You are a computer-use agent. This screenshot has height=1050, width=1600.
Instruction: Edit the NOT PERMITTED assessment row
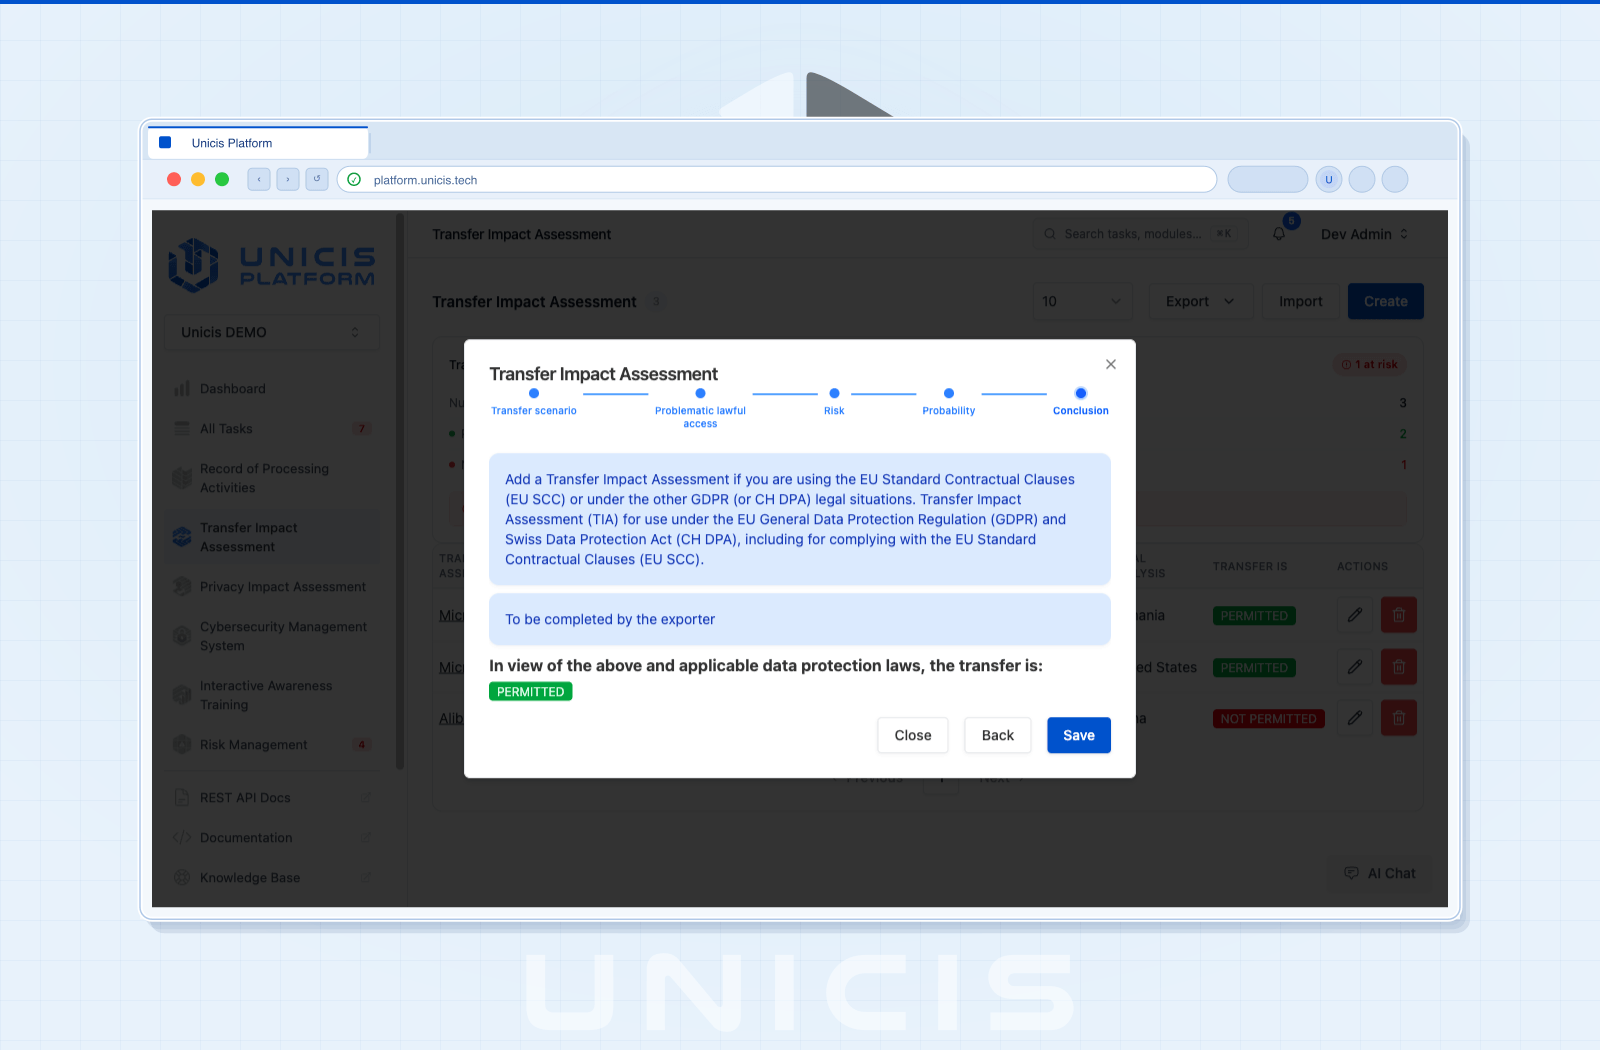1355,717
